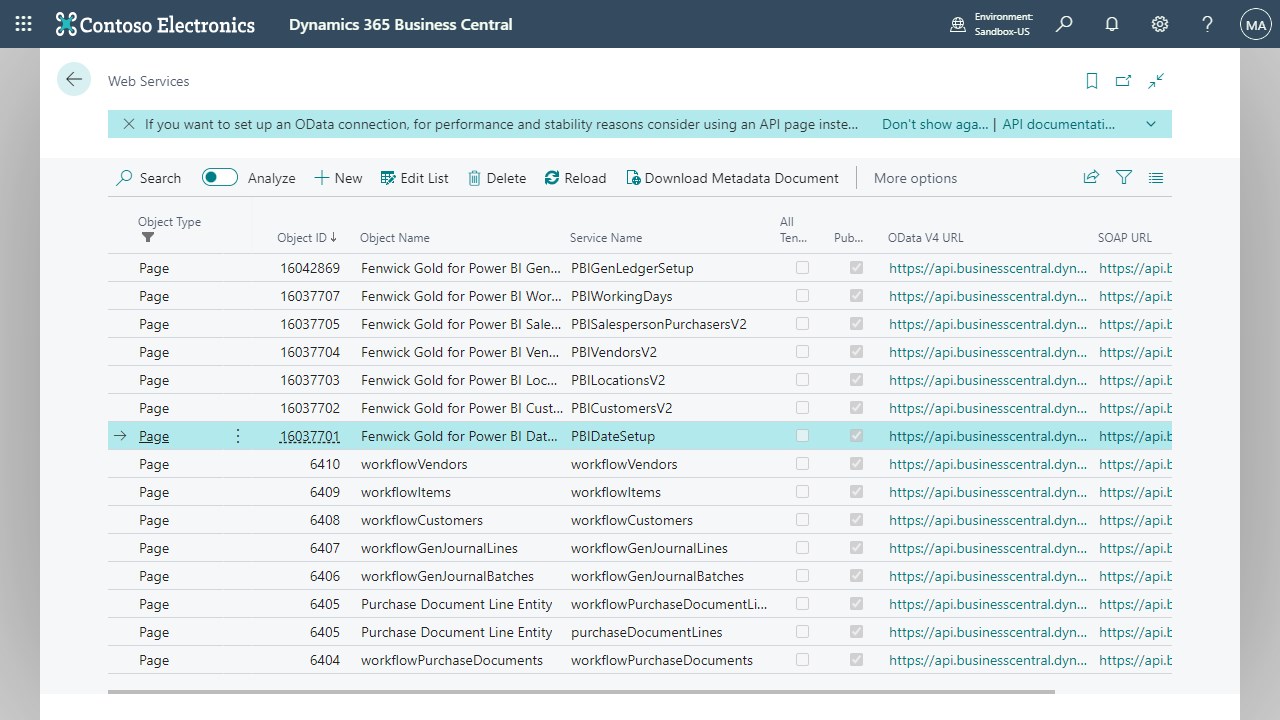This screenshot has height=720, width=1280.
Task: Open the app launcher waffle menu
Action: click(x=24, y=24)
